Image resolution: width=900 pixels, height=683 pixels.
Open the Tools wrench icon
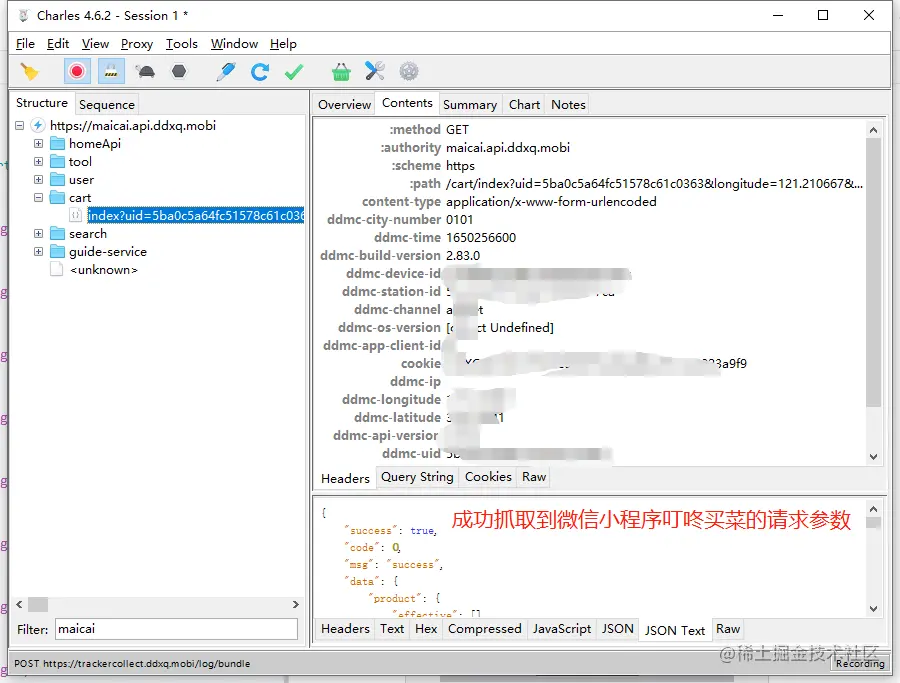[375, 71]
